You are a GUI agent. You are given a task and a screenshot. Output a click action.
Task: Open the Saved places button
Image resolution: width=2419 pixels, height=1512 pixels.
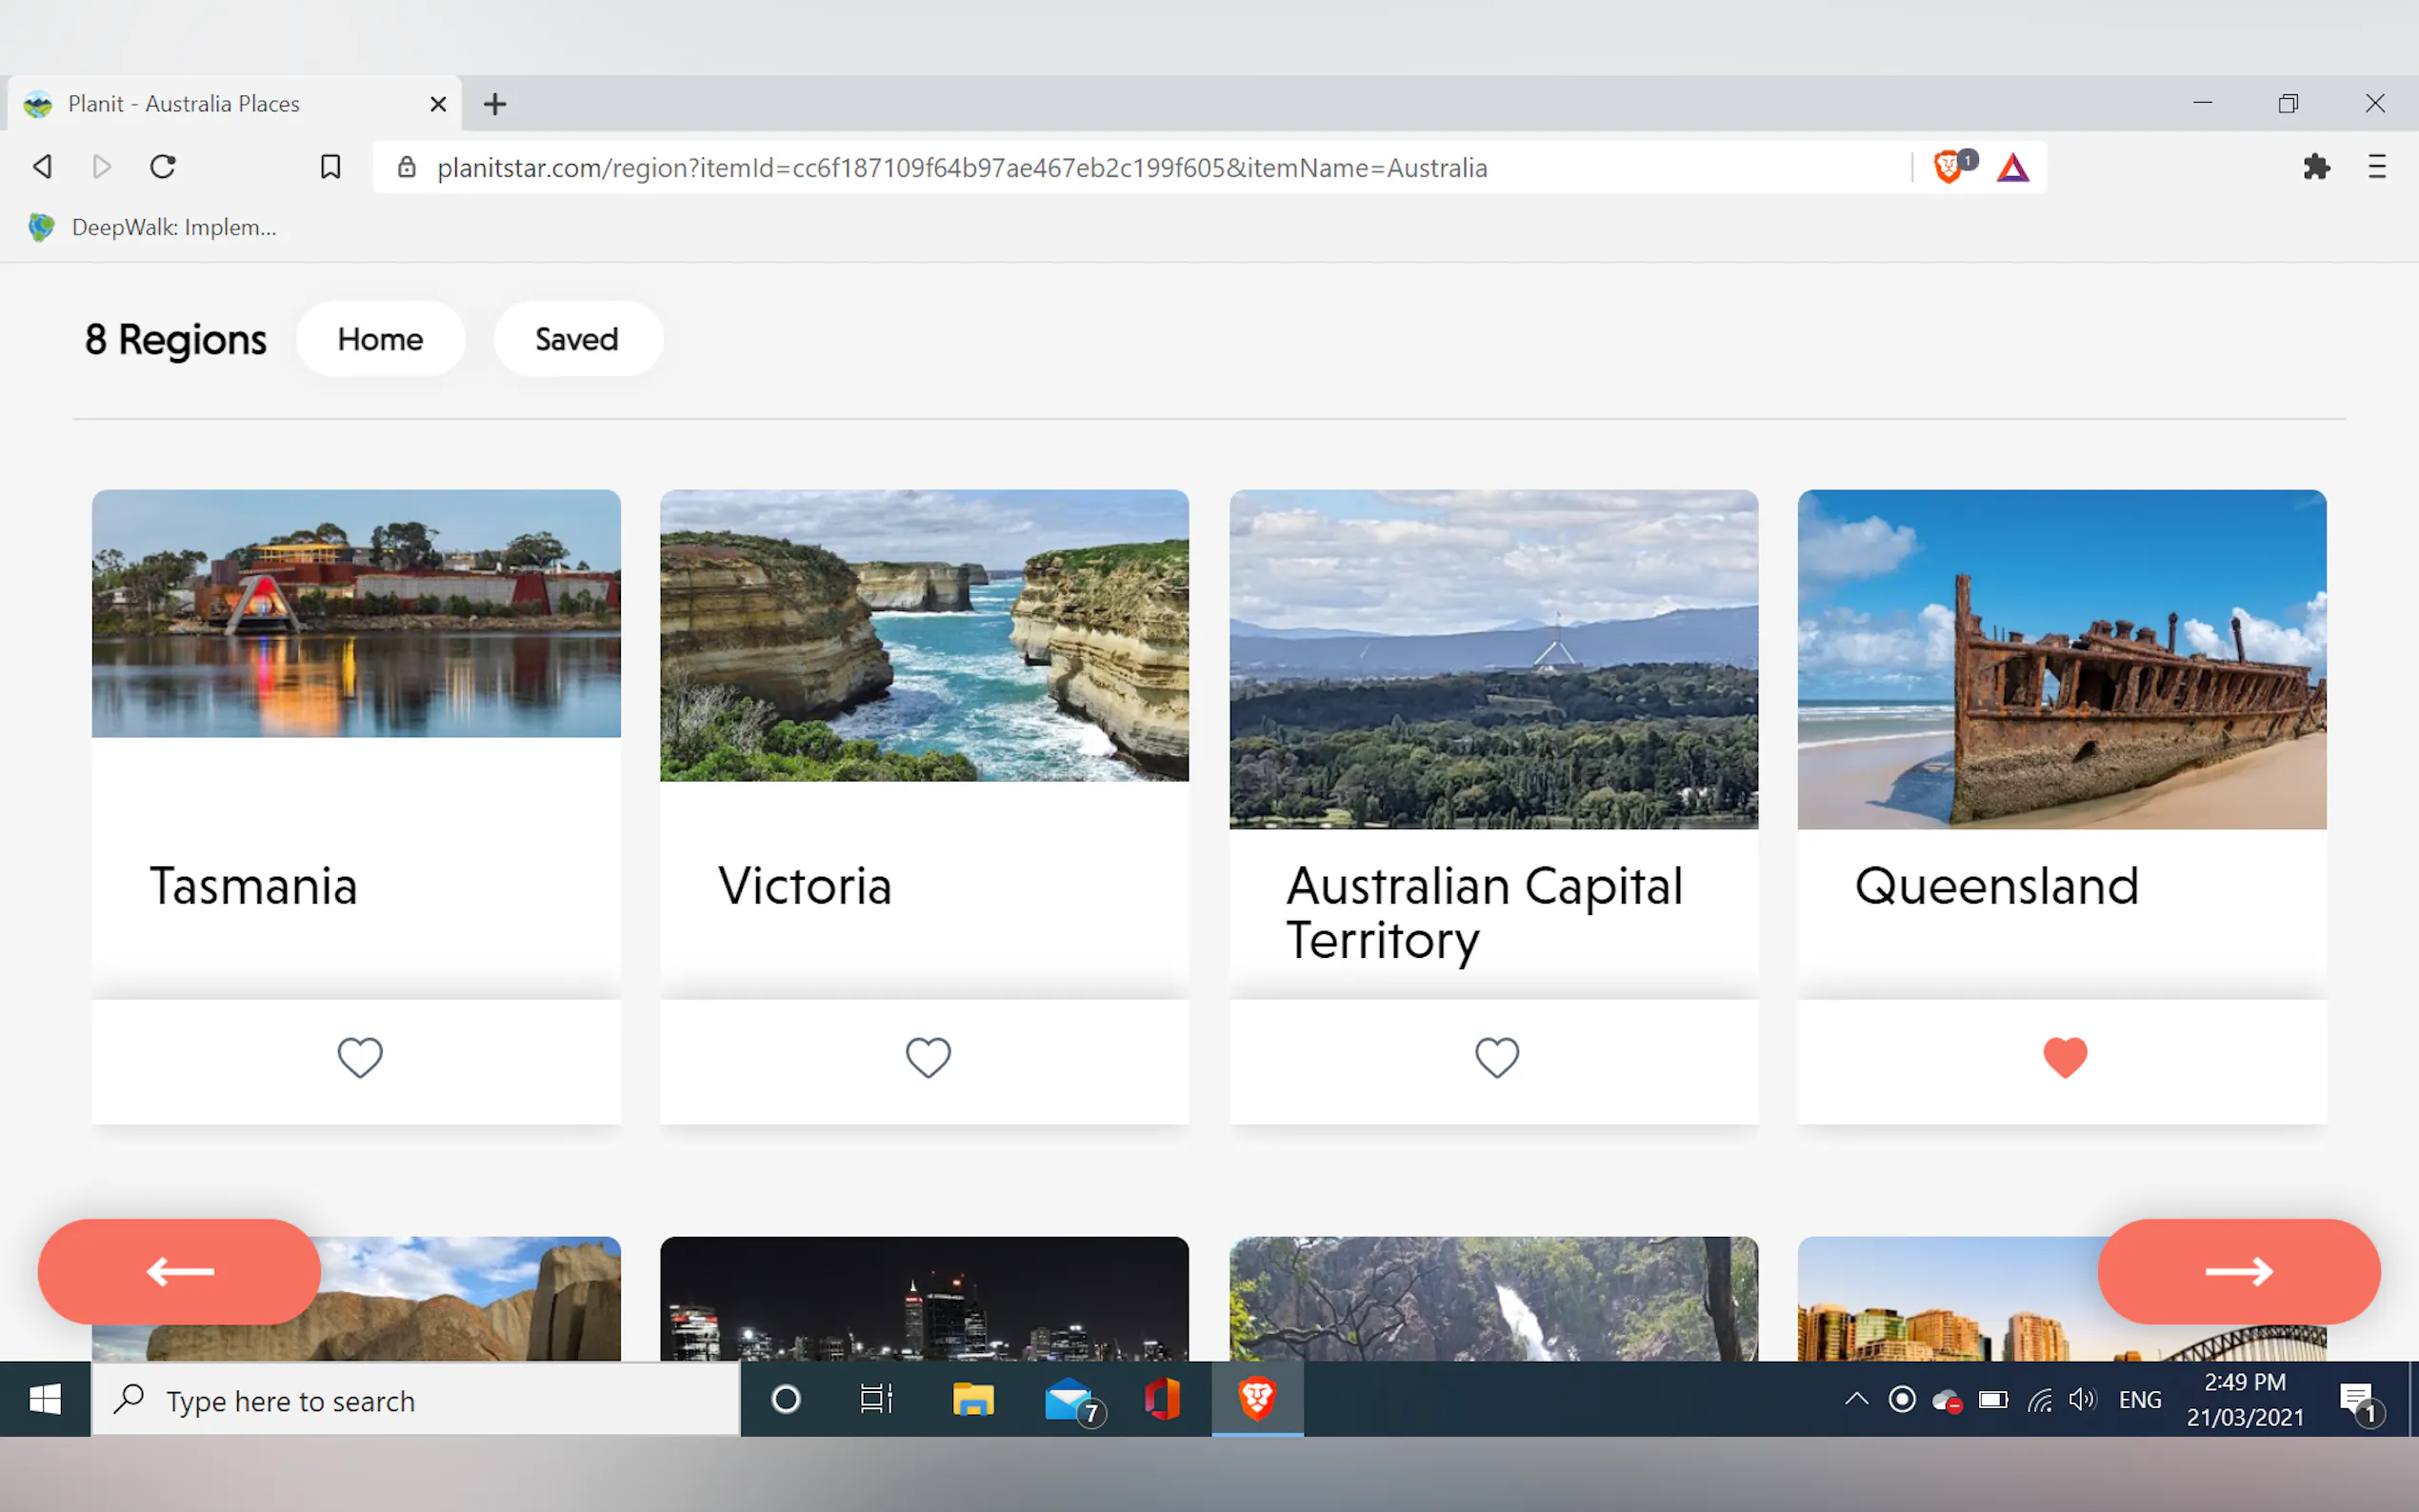click(577, 339)
